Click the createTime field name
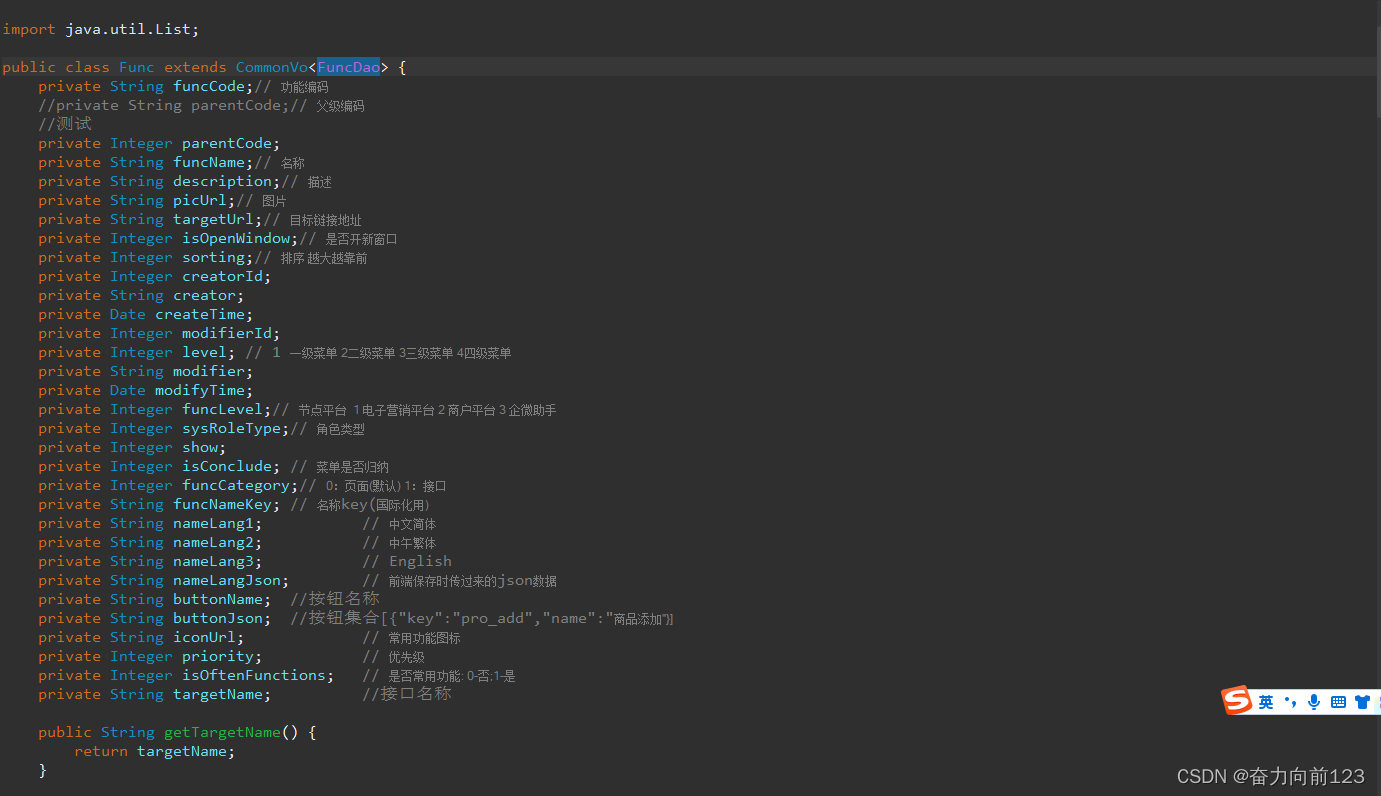This screenshot has width=1381, height=796. pos(200,314)
